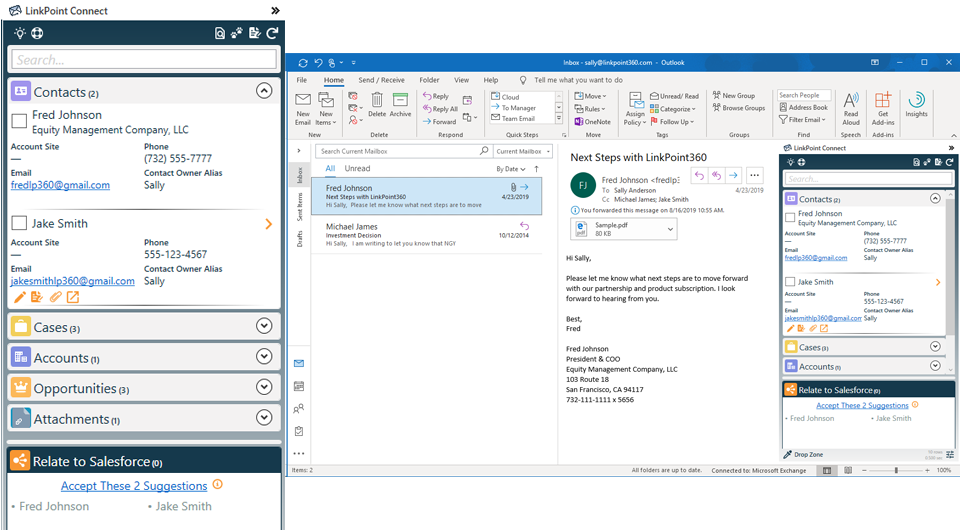The height and width of the screenshot is (530, 960).
Task: Click Forward in Outlook ribbon
Action: [x=439, y=122]
